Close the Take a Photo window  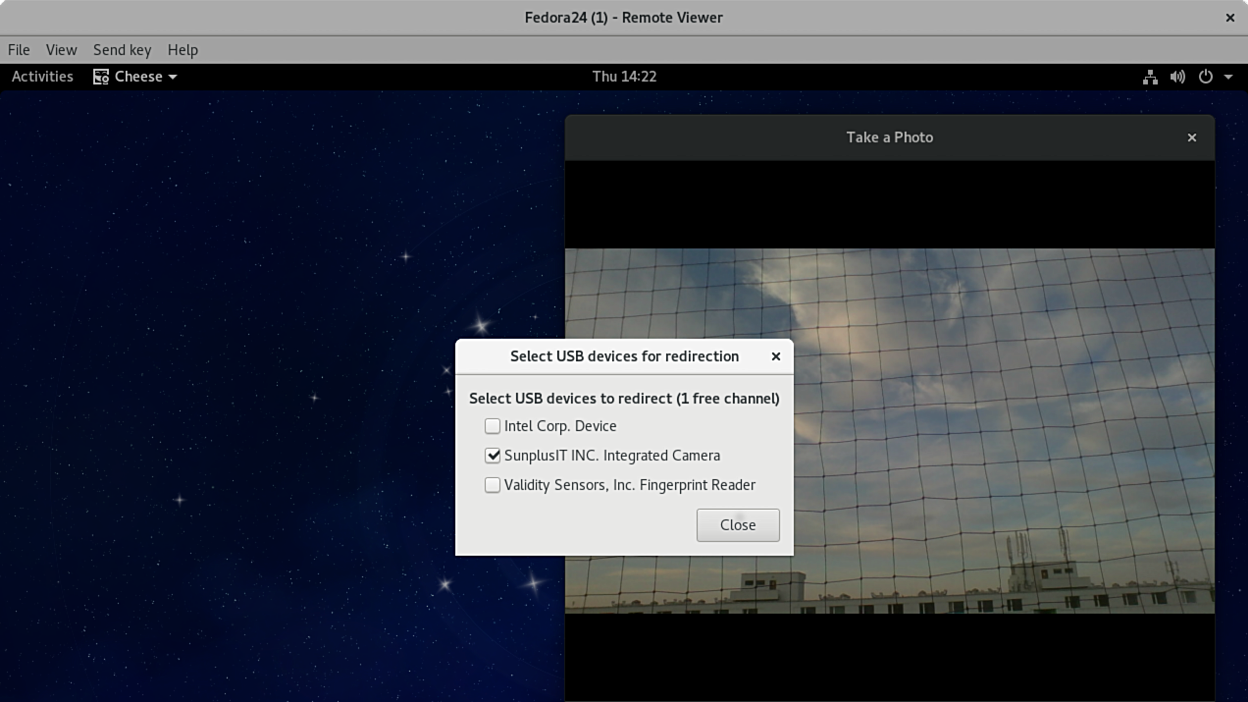click(1191, 138)
